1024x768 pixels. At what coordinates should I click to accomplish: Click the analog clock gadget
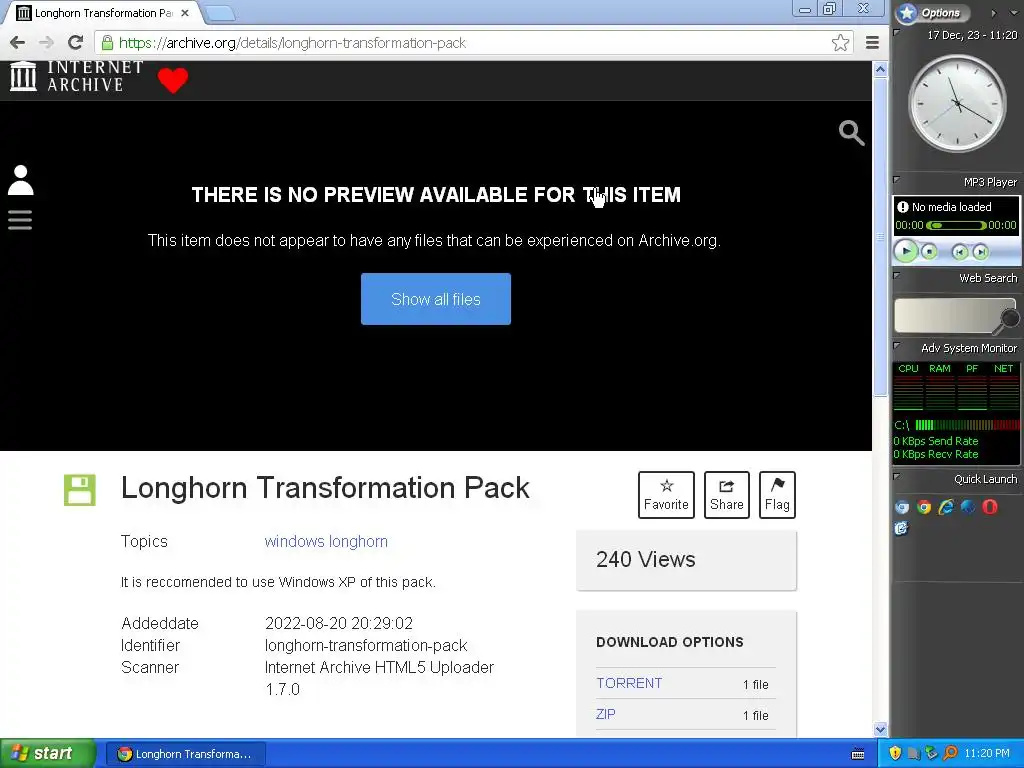click(957, 103)
